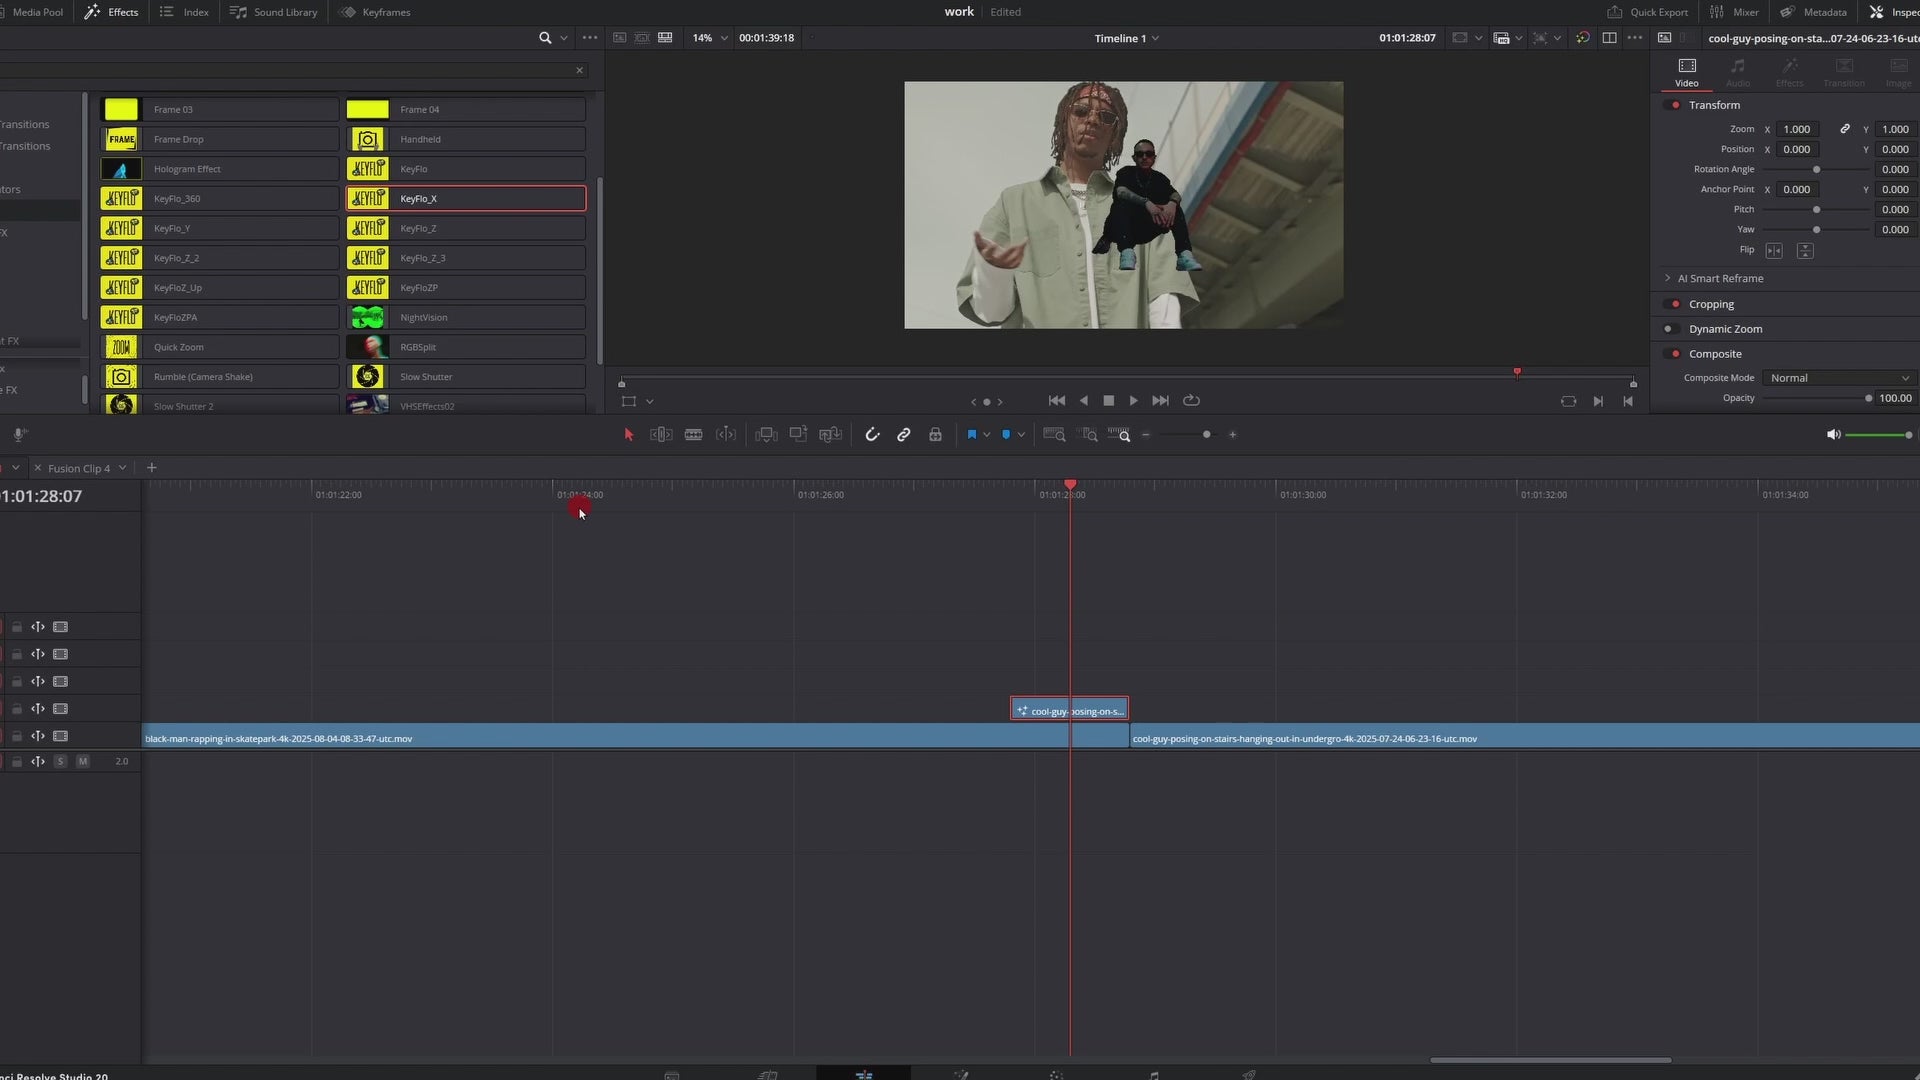Enable loop playback icon
1920x1080 pixels.
(x=1191, y=400)
